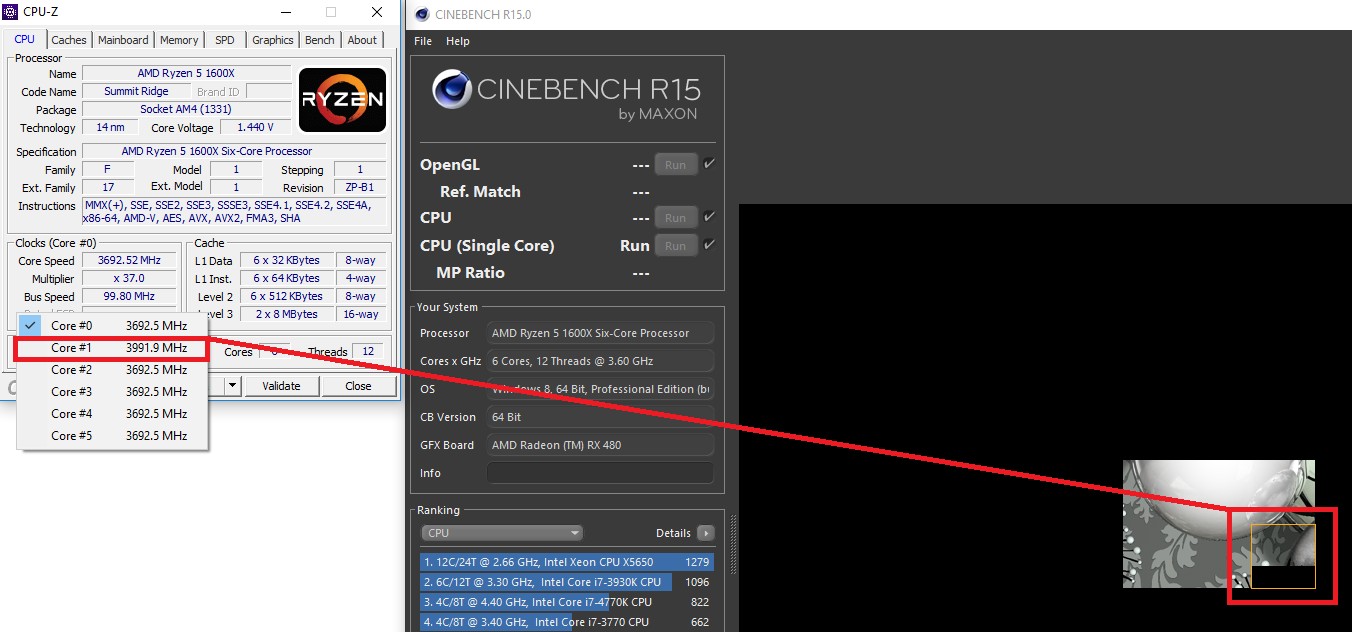
Task: Toggle the CPU test checkbox
Action: [x=709, y=217]
